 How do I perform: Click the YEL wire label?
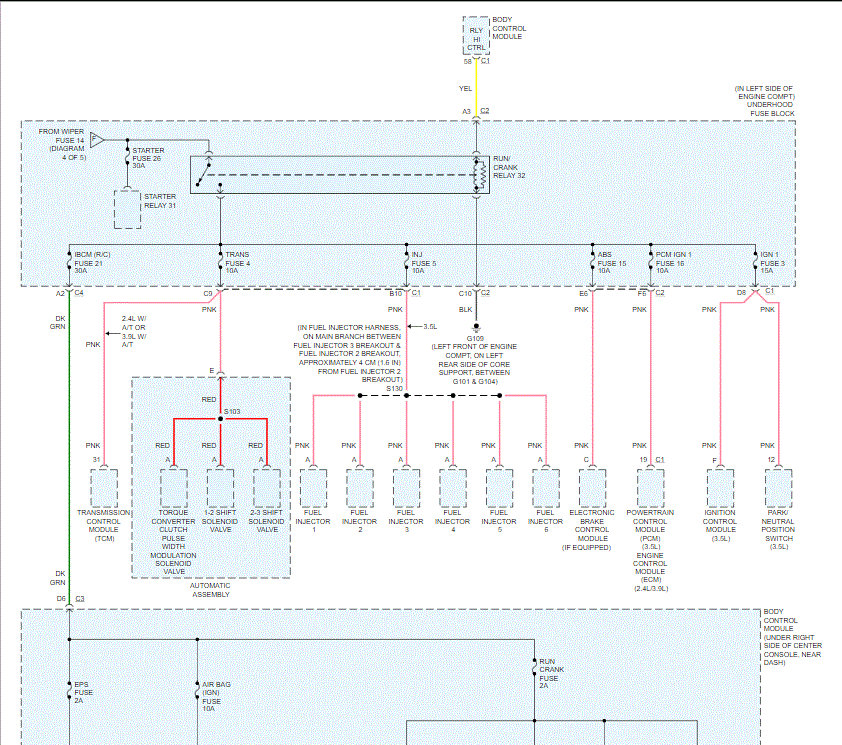click(466, 89)
